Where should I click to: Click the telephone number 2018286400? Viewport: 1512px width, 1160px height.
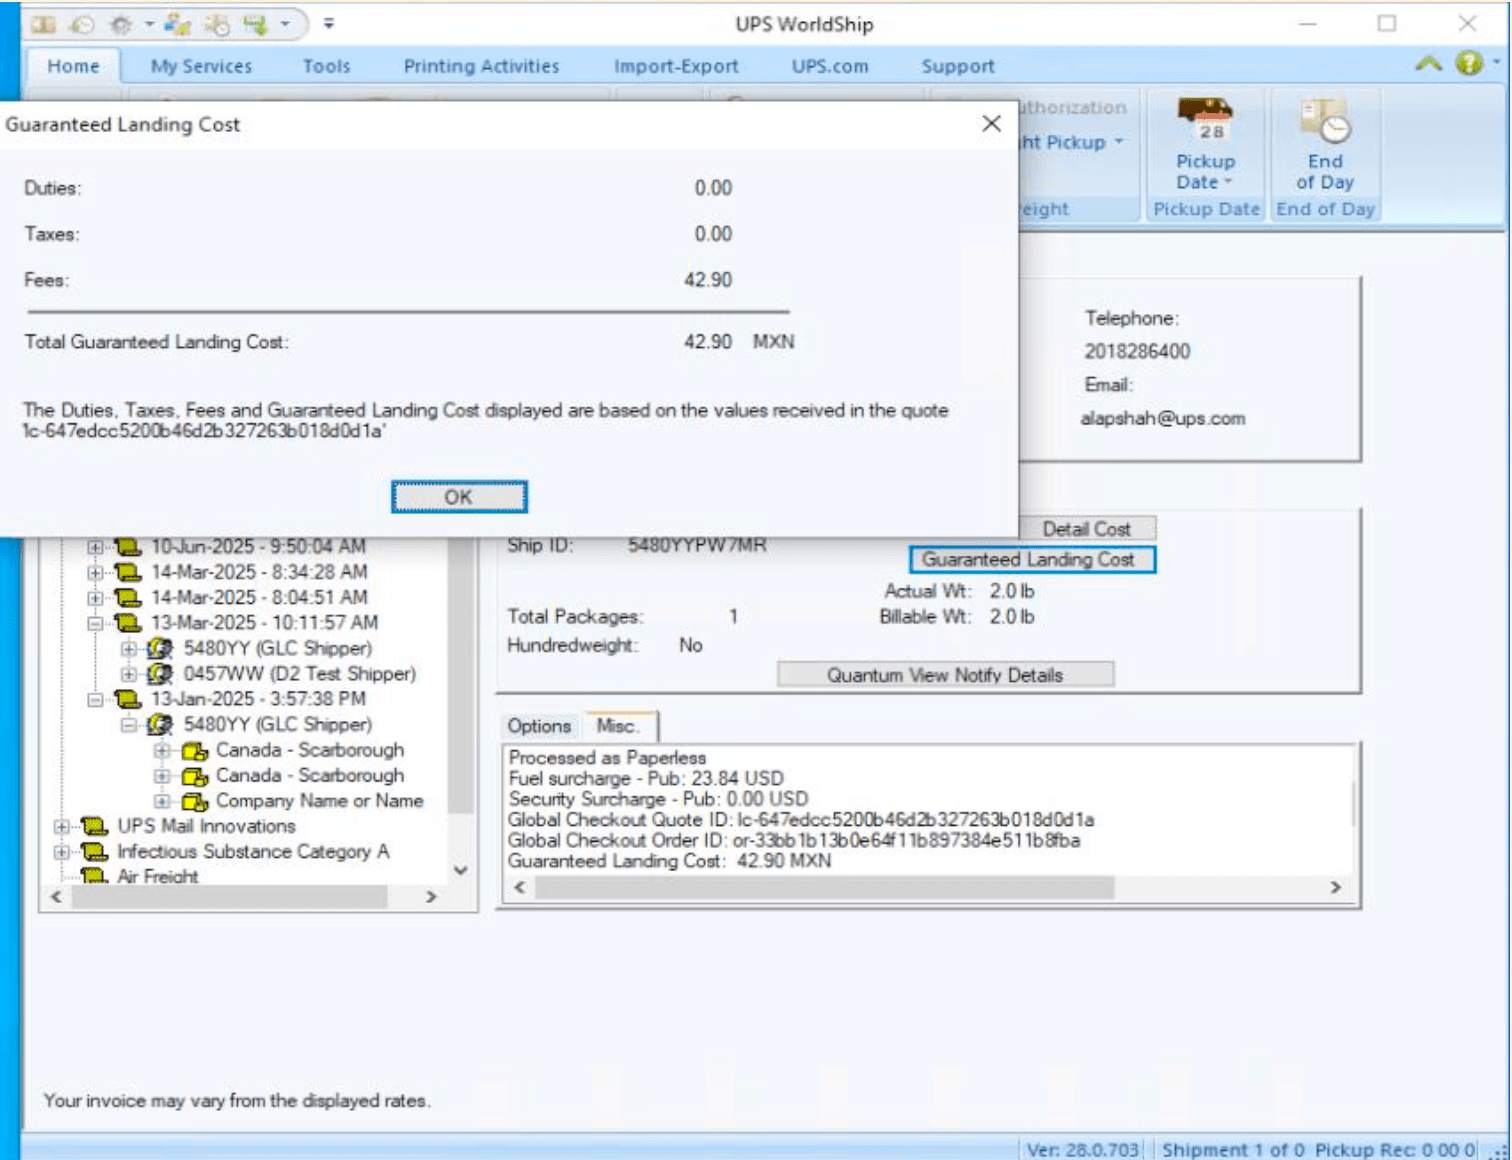(x=1137, y=351)
